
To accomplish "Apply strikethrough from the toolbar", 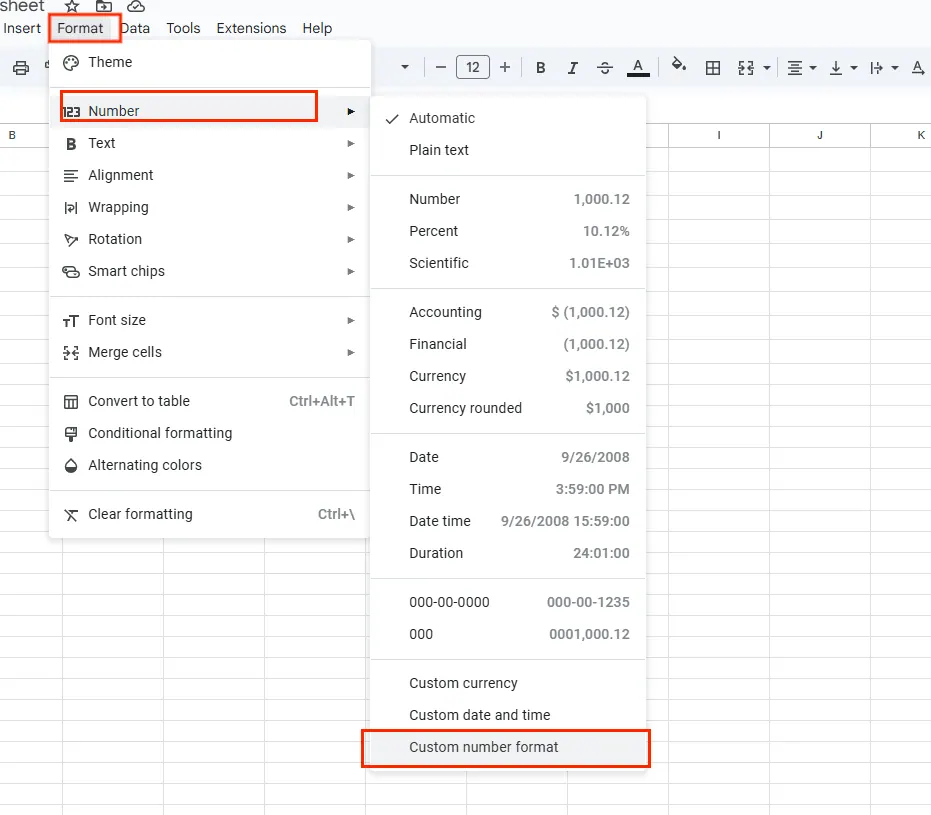I will 605,68.
